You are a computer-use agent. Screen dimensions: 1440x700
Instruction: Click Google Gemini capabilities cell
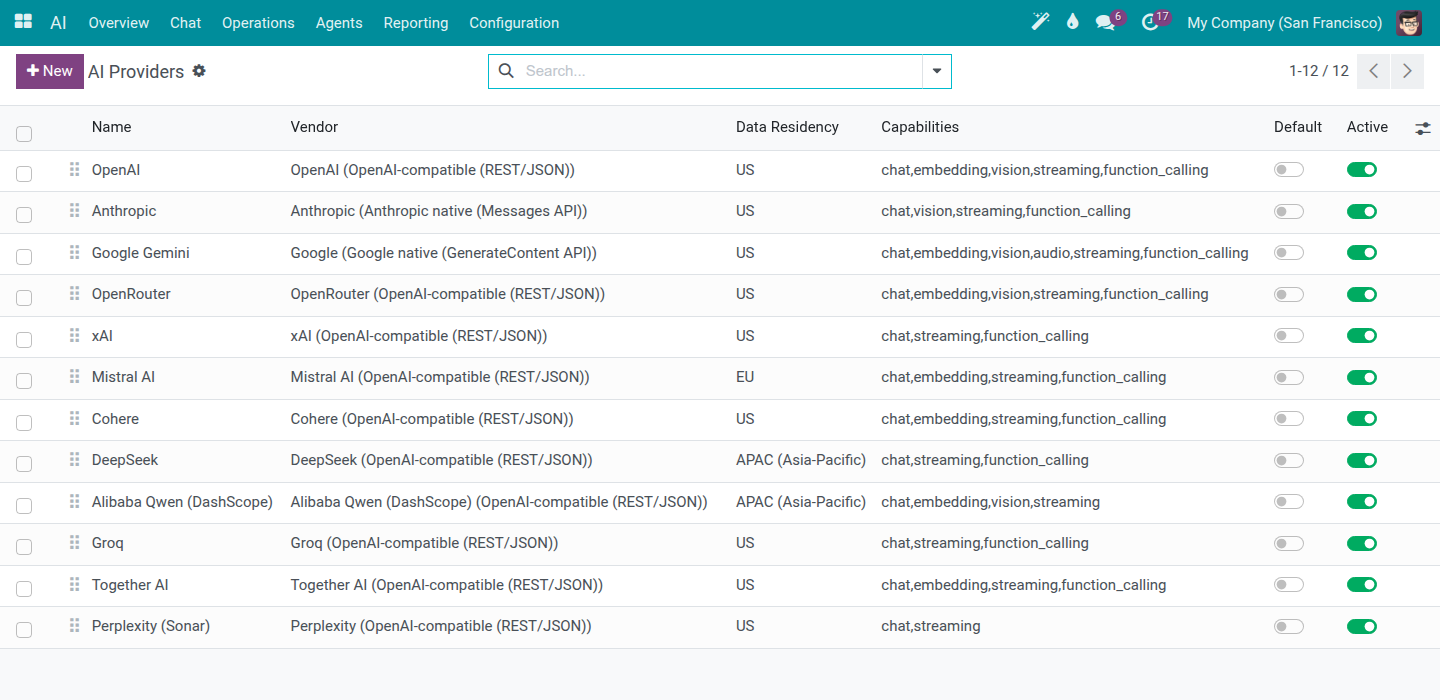click(x=1065, y=253)
